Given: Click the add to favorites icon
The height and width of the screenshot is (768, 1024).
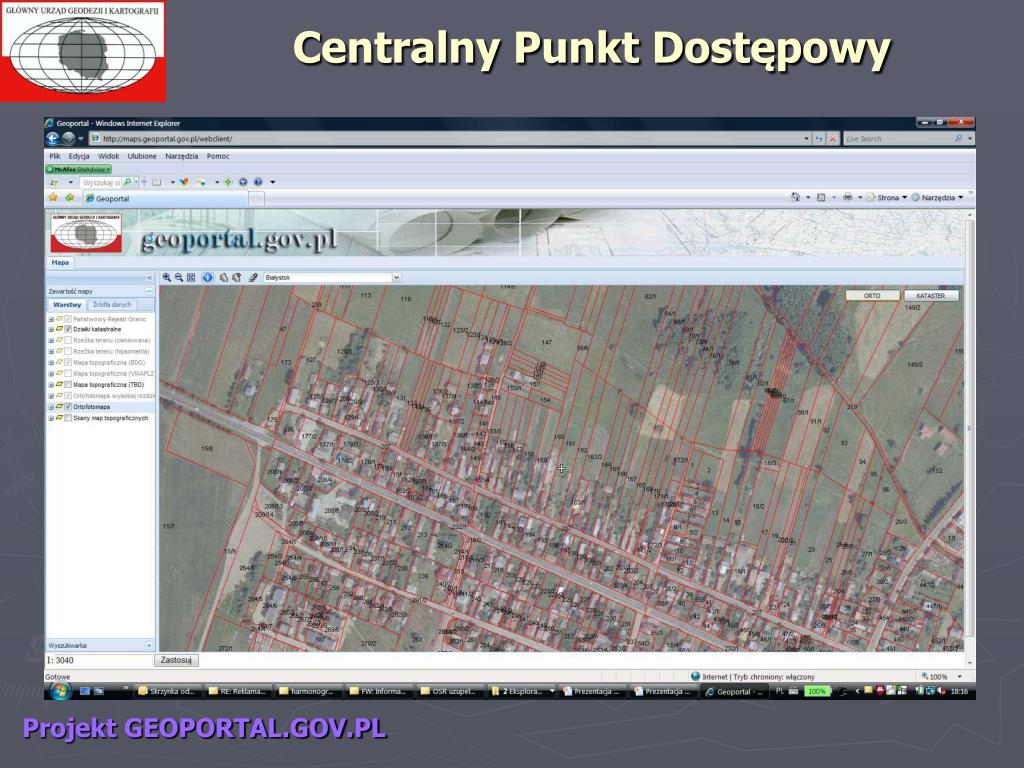Looking at the screenshot, I should pyautogui.click(x=69, y=198).
